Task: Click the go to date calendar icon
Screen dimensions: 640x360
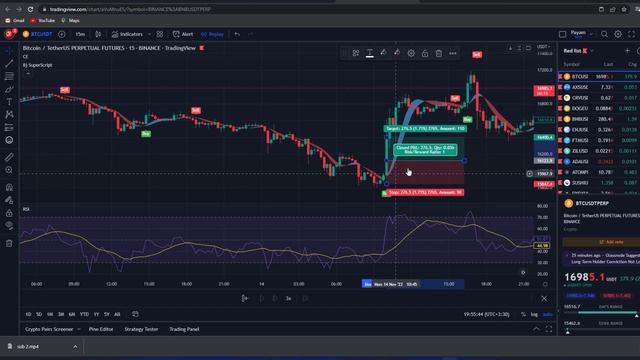Action: pyautogui.click(x=135, y=314)
